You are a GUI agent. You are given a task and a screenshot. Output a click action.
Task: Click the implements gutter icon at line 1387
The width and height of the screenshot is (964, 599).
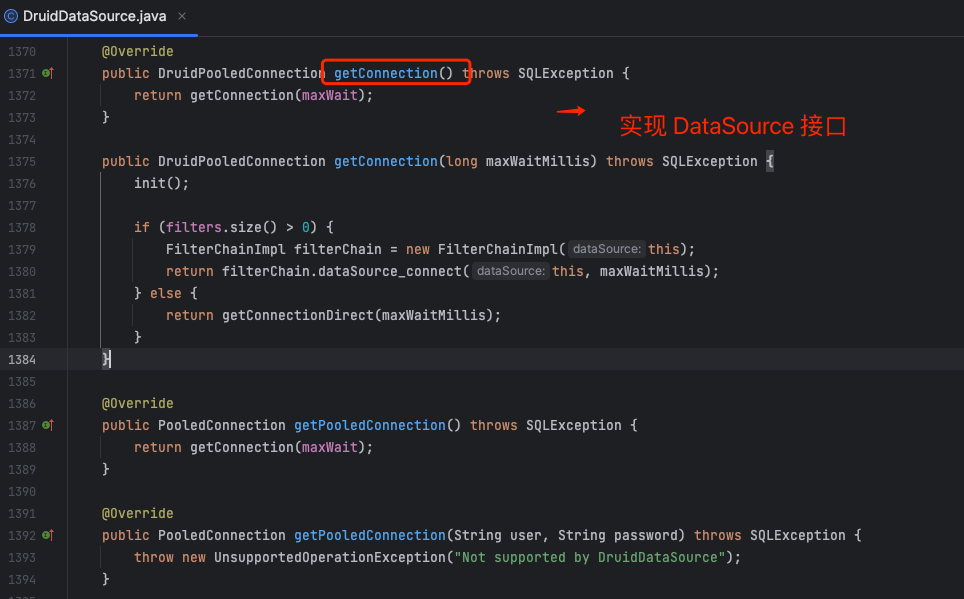pyautogui.click(x=47, y=425)
